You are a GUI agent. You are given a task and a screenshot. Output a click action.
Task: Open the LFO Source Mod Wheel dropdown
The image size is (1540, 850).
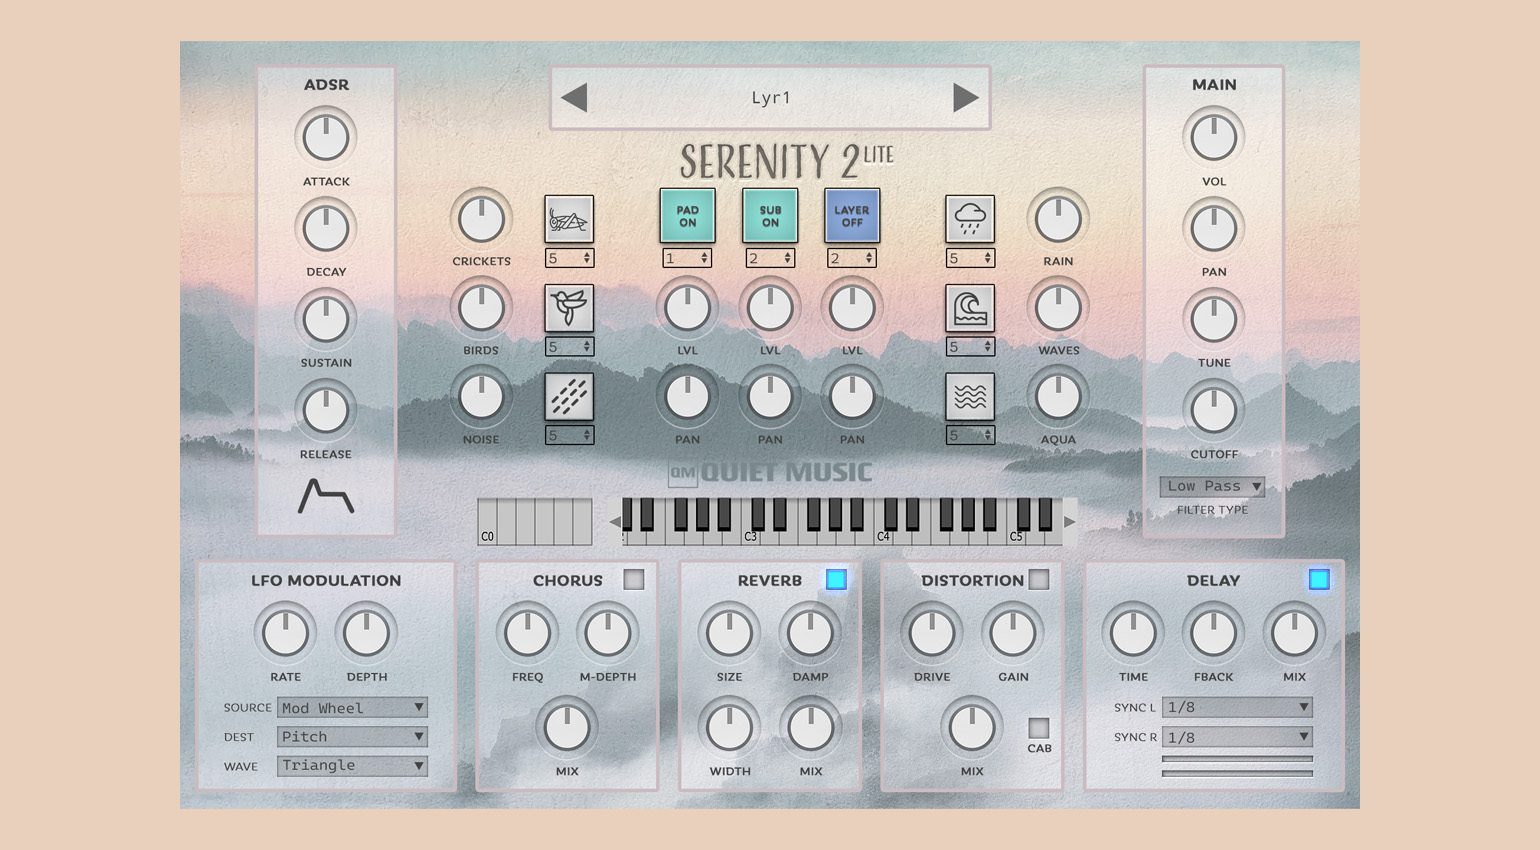352,707
